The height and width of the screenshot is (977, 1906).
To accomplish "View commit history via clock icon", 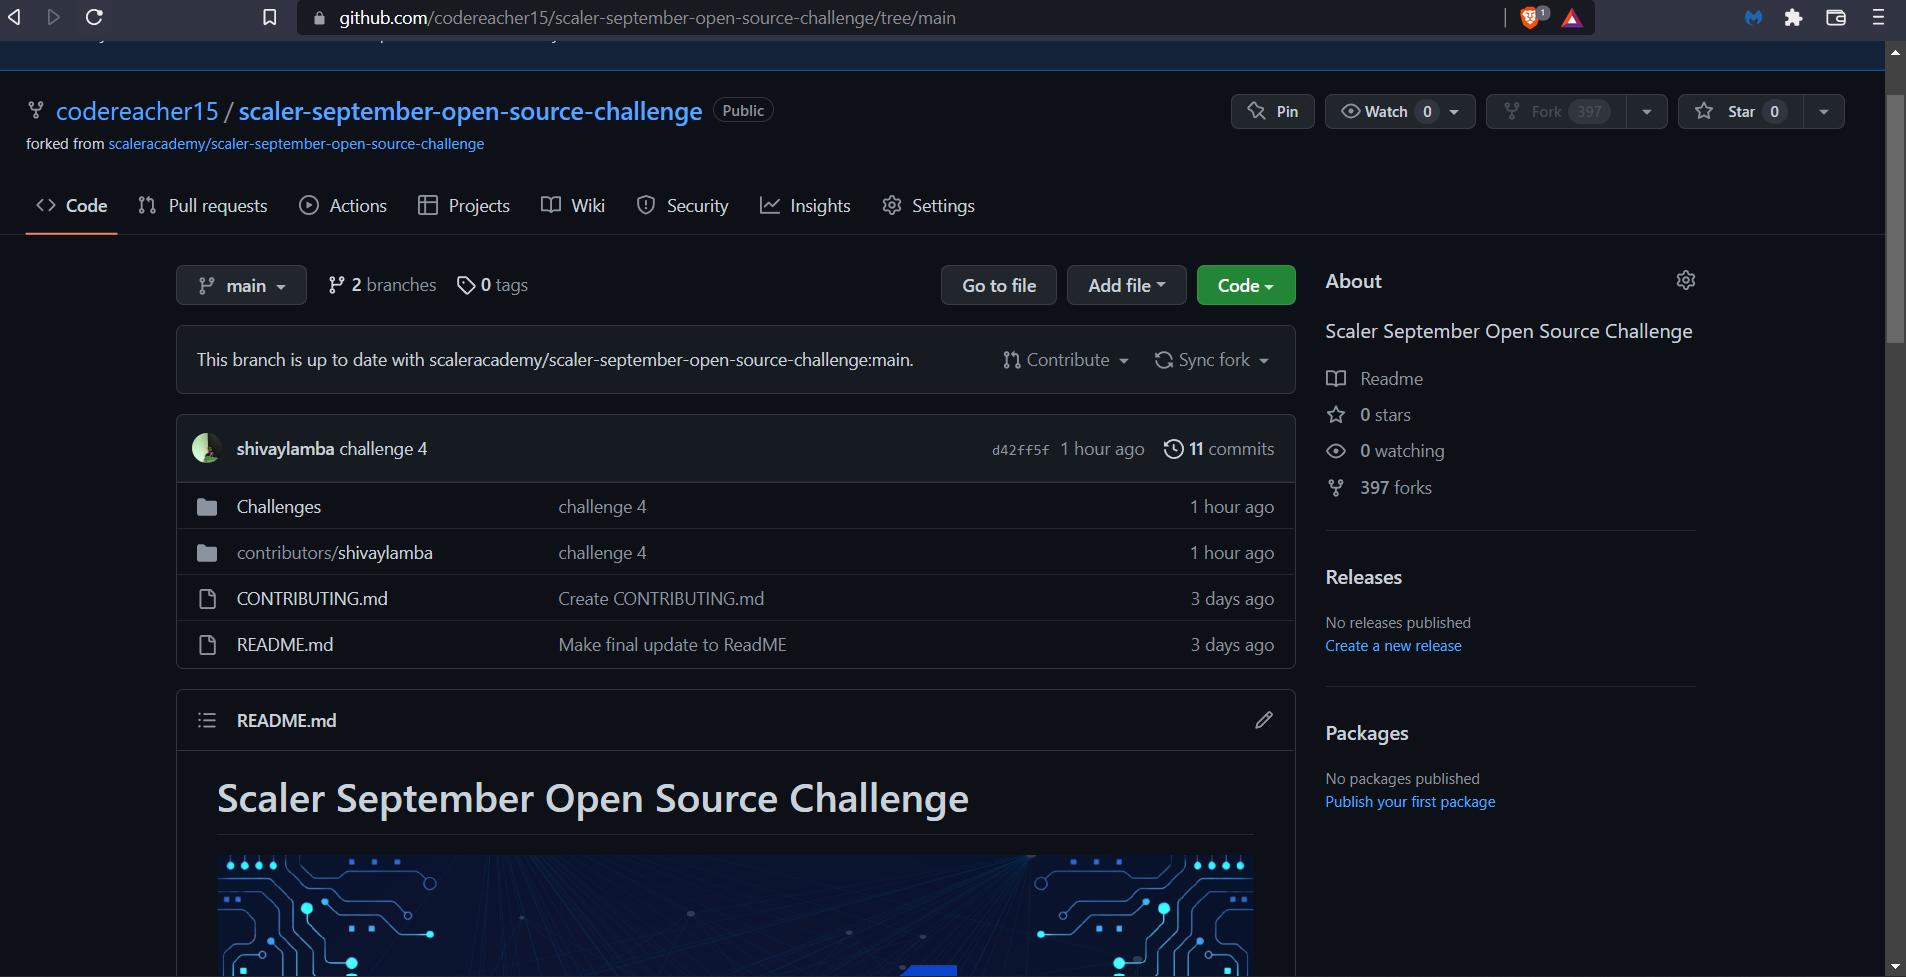I will (1173, 449).
